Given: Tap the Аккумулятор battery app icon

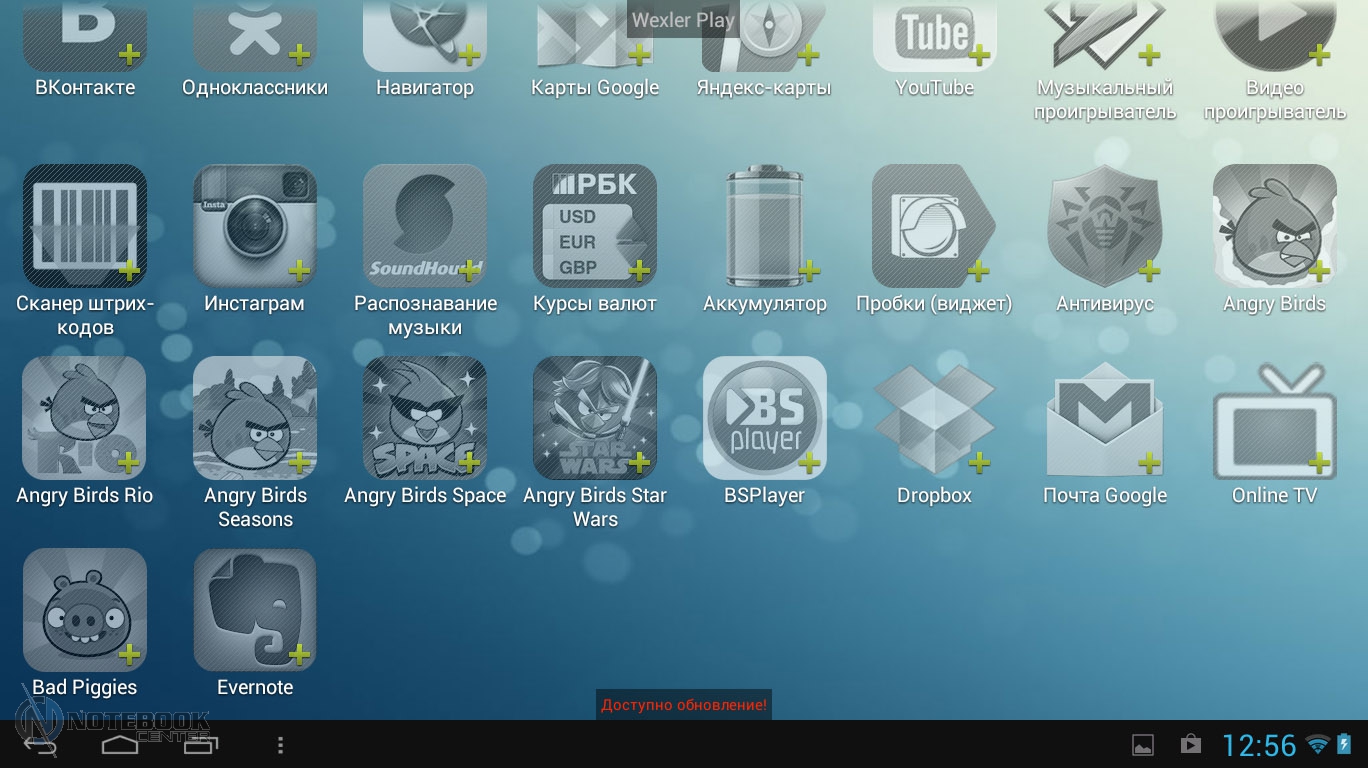Looking at the screenshot, I should pyautogui.click(x=765, y=226).
